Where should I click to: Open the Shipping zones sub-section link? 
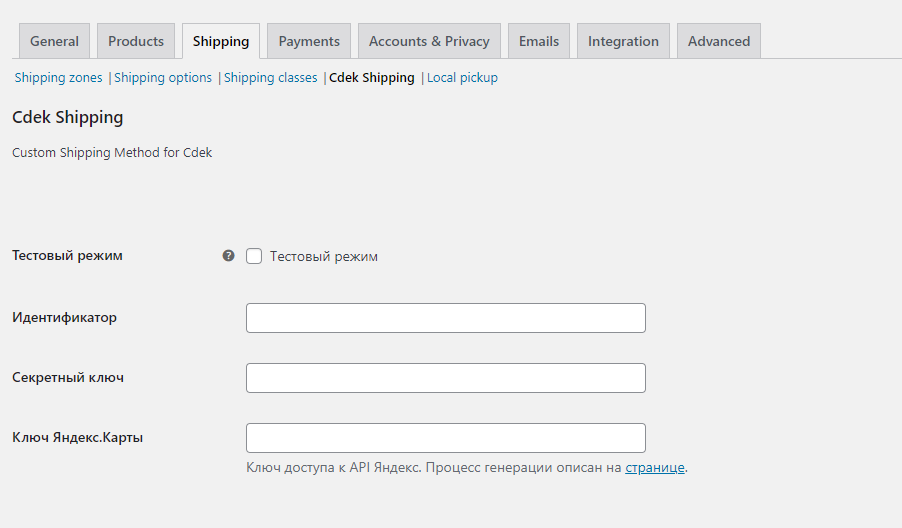pyautogui.click(x=58, y=78)
